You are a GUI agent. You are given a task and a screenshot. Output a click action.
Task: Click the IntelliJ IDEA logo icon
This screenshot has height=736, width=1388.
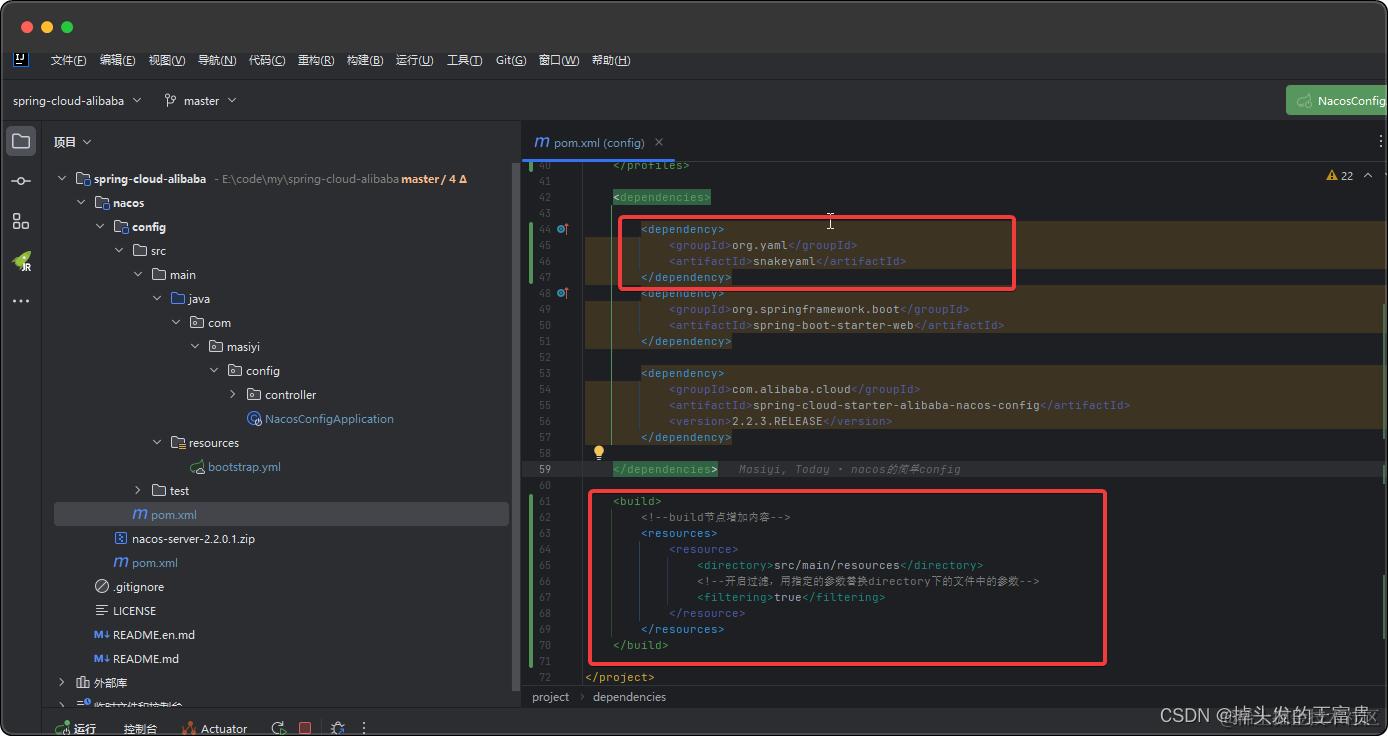pos(20,59)
